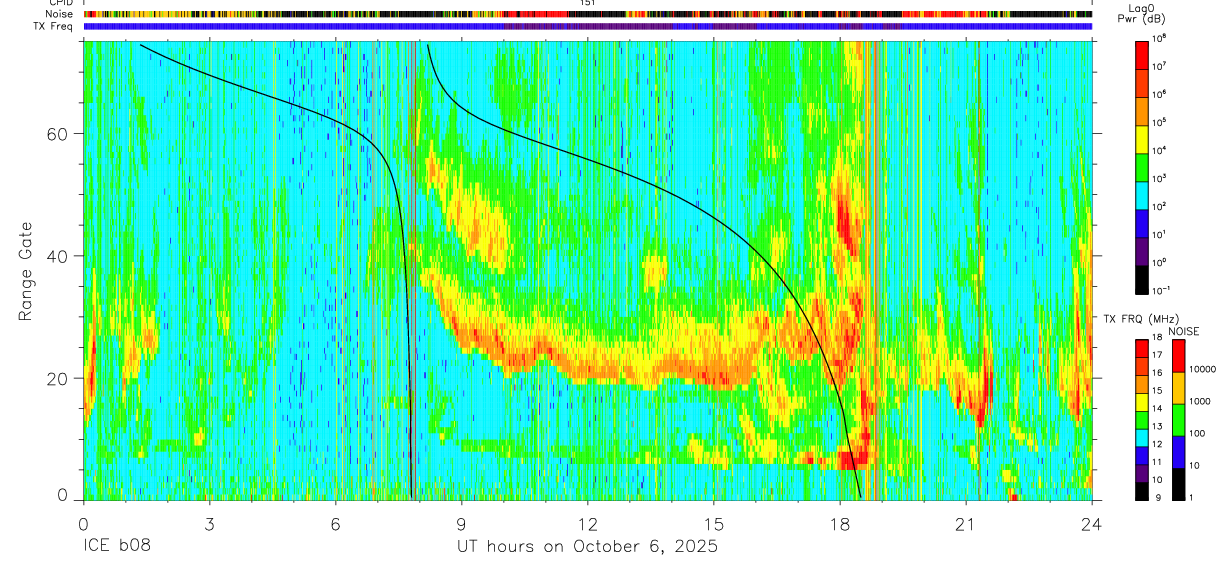Click the 'Range Gate' y-axis label
This screenshot has height=567, width=1228.
pyautogui.click(x=26, y=271)
